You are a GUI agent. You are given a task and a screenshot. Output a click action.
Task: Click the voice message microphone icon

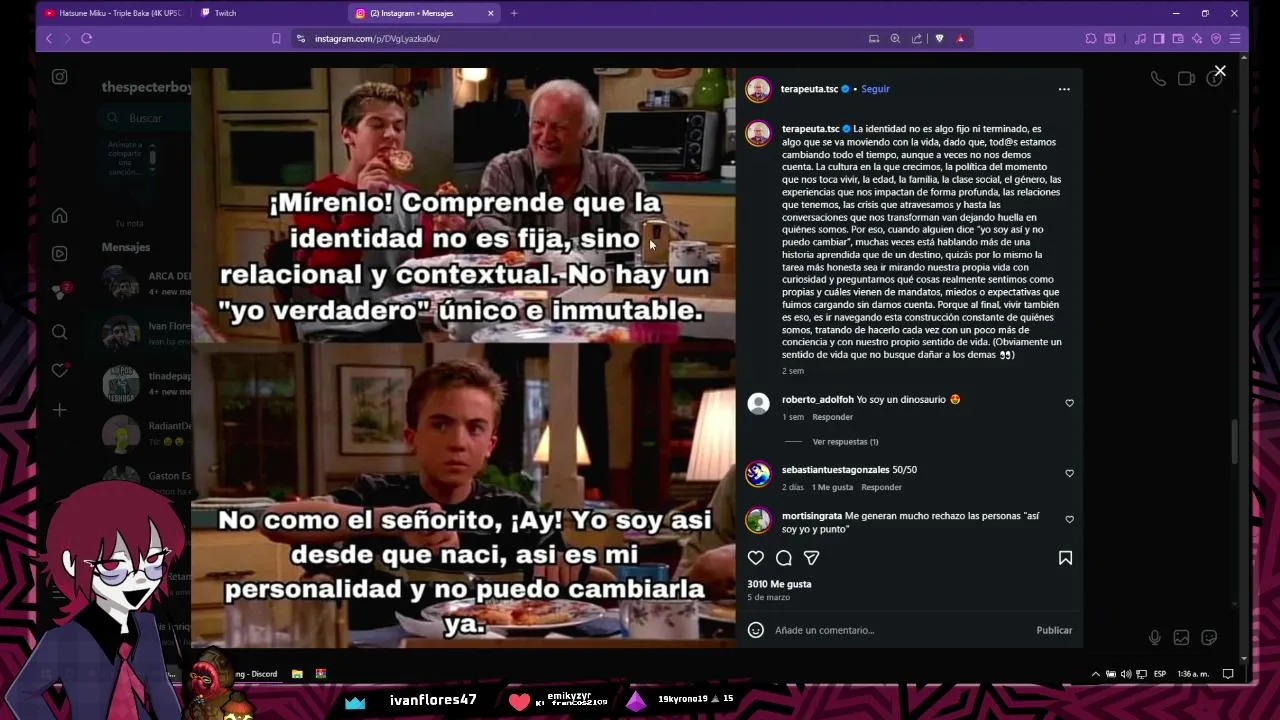tap(1154, 637)
